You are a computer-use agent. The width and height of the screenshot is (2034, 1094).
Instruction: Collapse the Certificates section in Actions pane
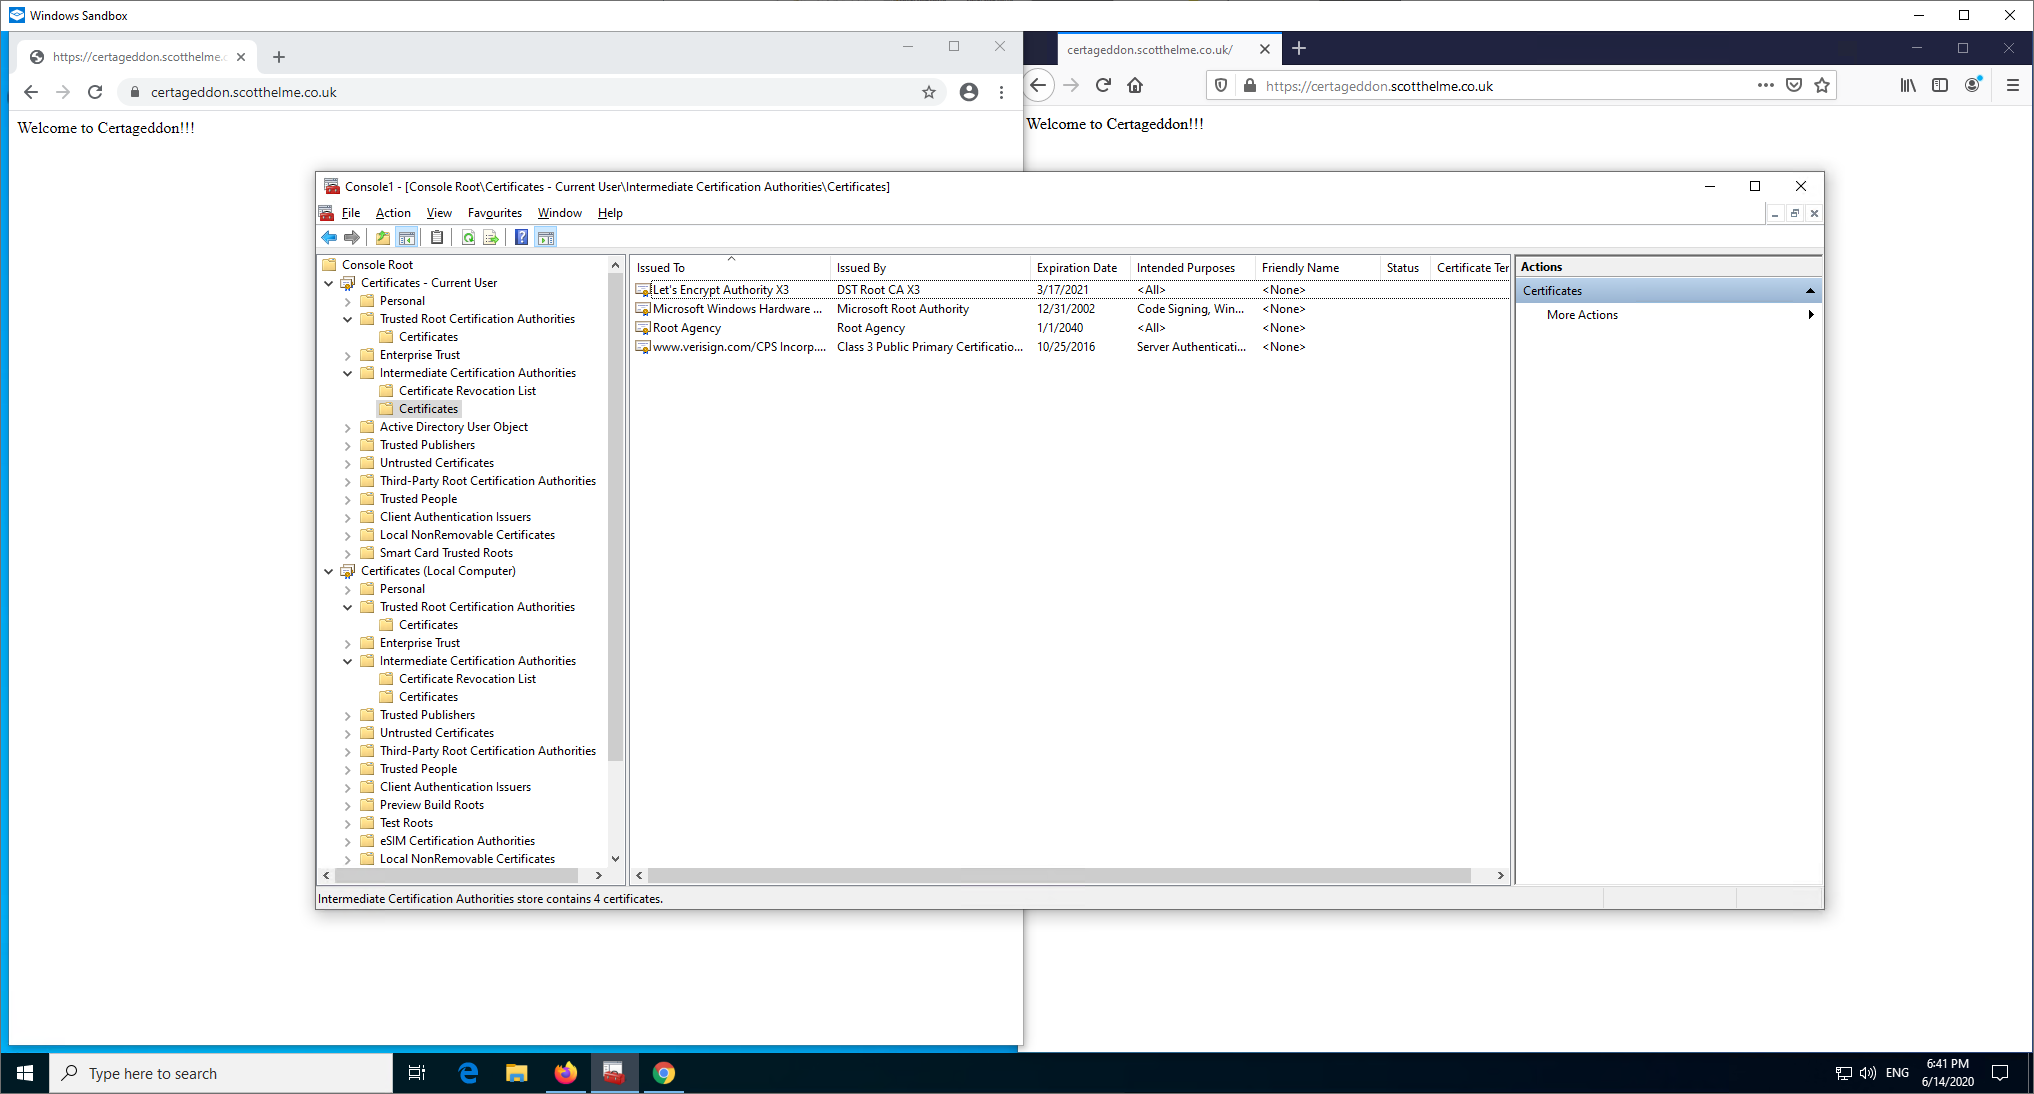1809,291
